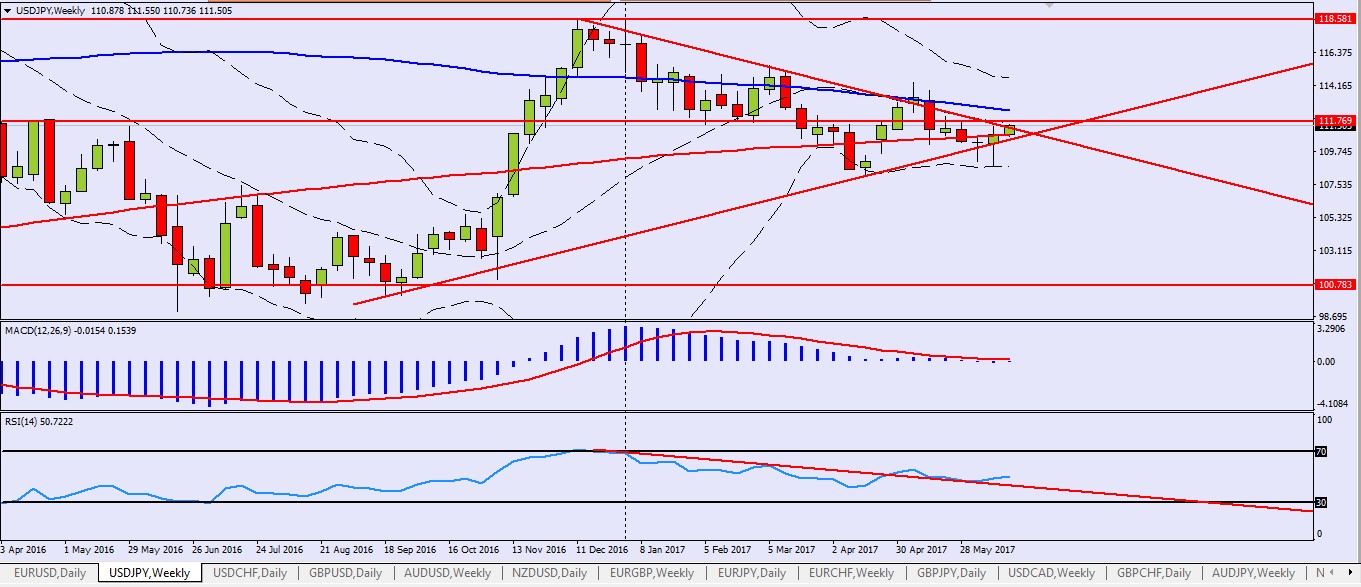Open the USDCHF,Daily chart tab
Image resolution: width=1361 pixels, height=587 pixels.
point(251,573)
